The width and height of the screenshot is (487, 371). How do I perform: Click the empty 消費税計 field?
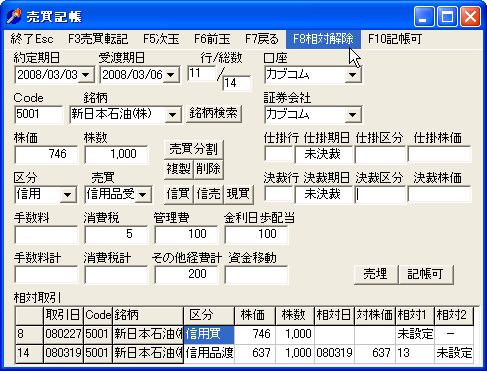pyautogui.click(x=116, y=275)
